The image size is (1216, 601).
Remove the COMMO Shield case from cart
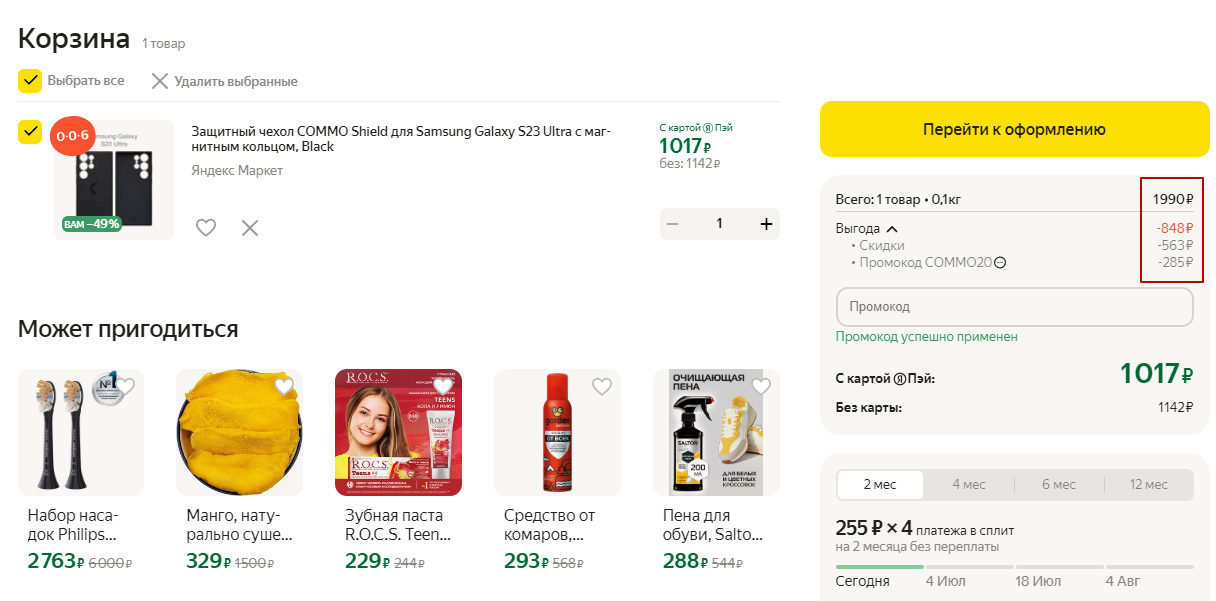pos(250,228)
